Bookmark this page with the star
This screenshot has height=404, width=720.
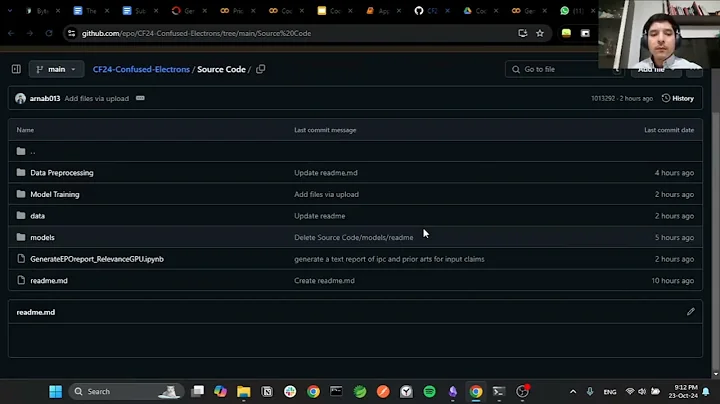click(540, 34)
